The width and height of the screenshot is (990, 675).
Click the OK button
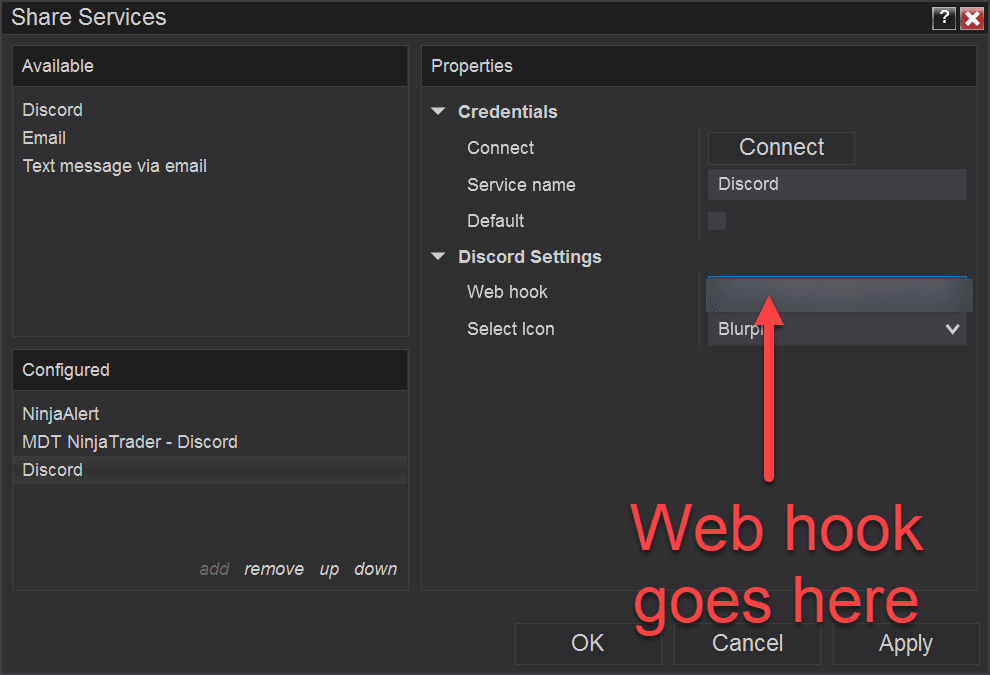(x=588, y=643)
